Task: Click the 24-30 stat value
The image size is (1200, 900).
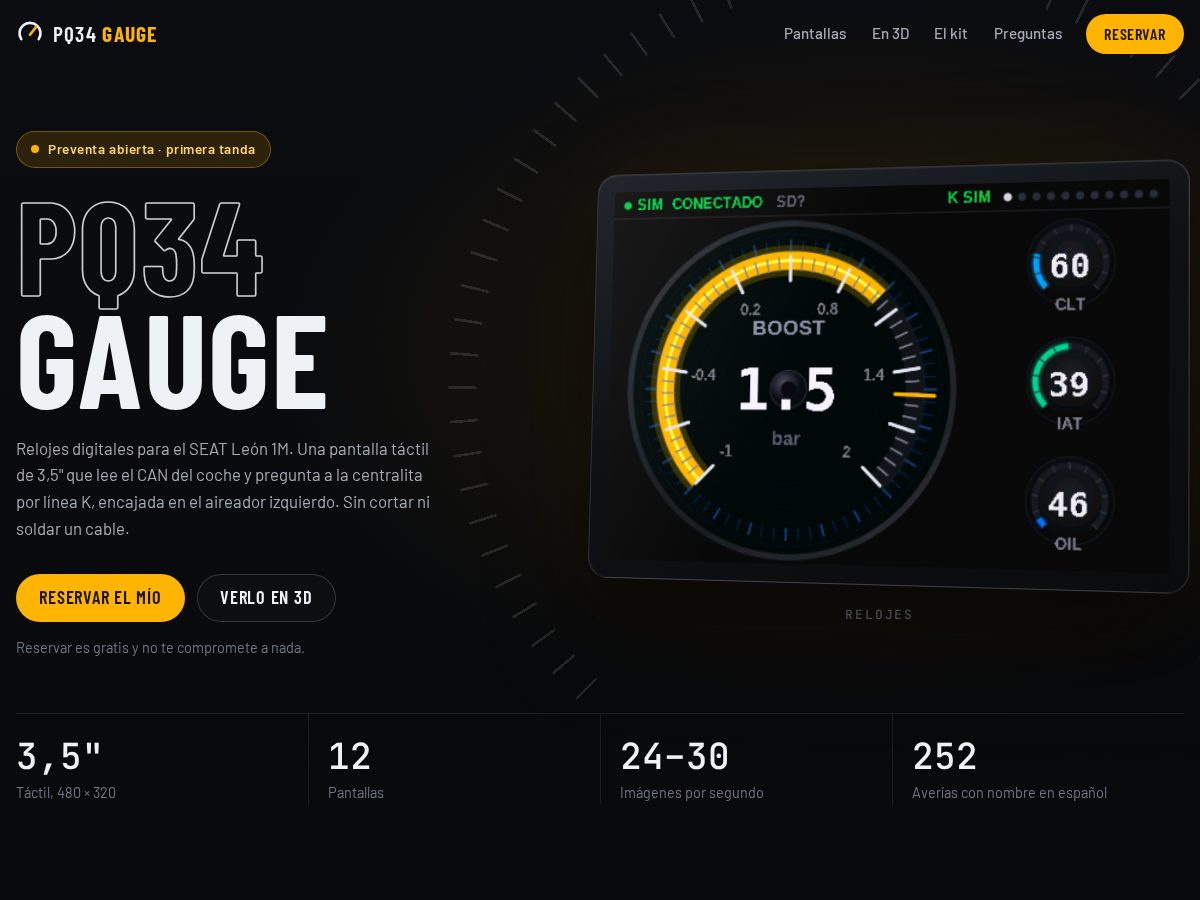Action: coord(675,756)
